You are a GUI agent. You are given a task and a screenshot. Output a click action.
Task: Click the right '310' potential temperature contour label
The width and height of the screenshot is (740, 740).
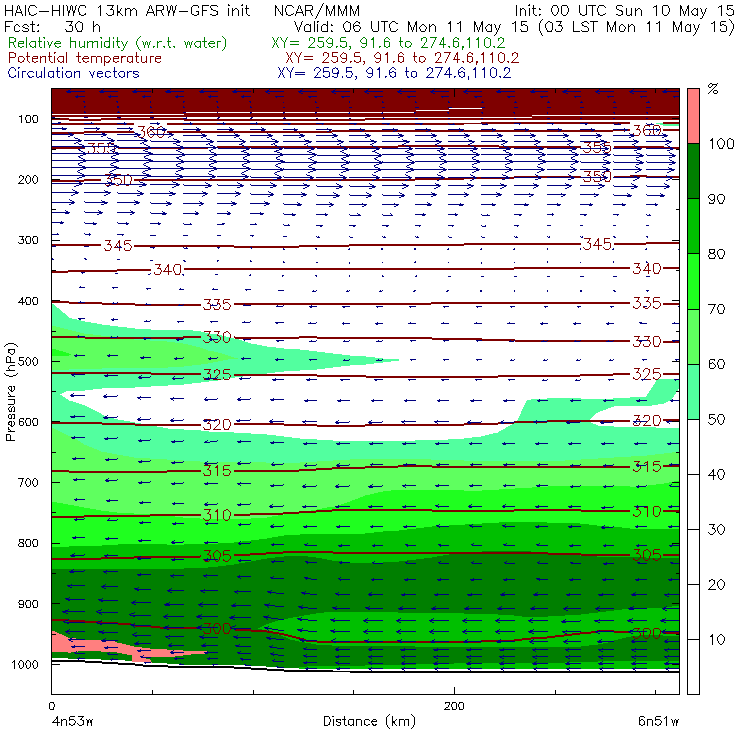(x=647, y=512)
